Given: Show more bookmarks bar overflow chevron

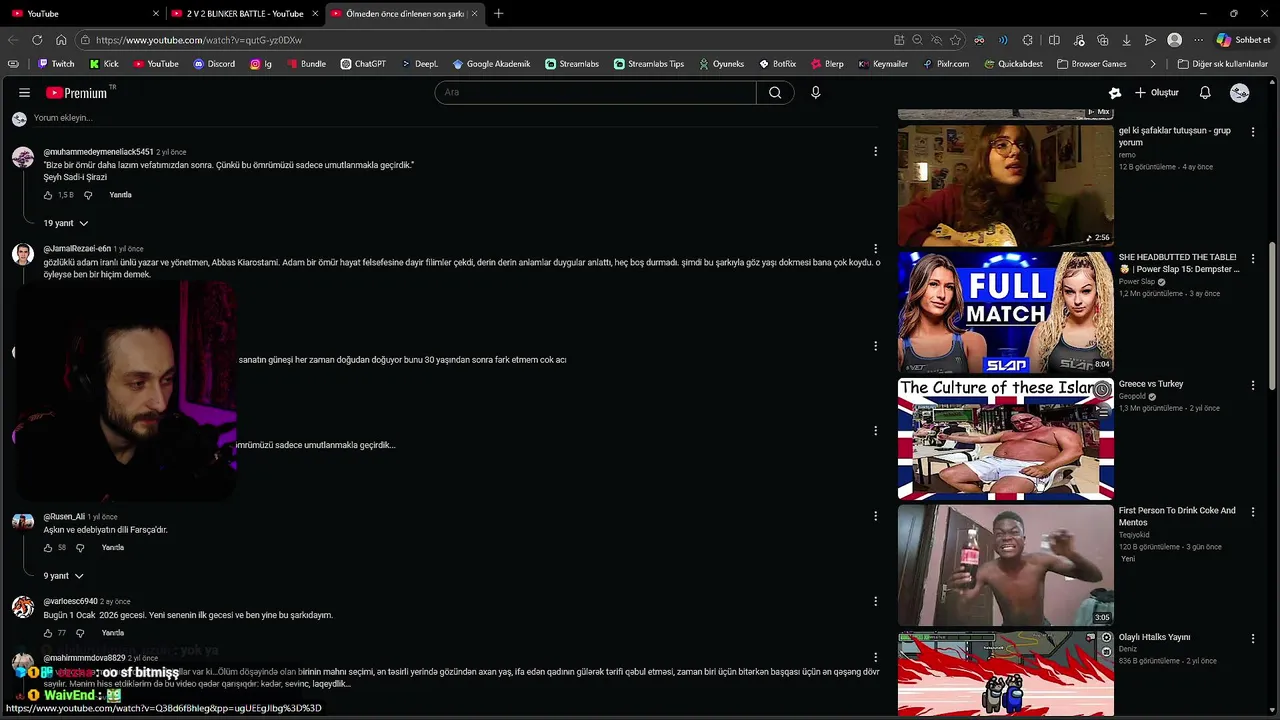Looking at the screenshot, I should coord(1153,64).
